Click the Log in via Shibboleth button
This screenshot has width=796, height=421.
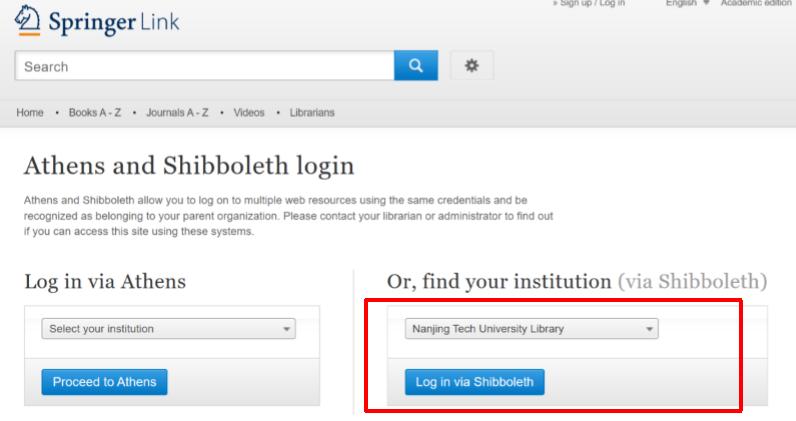point(474,382)
